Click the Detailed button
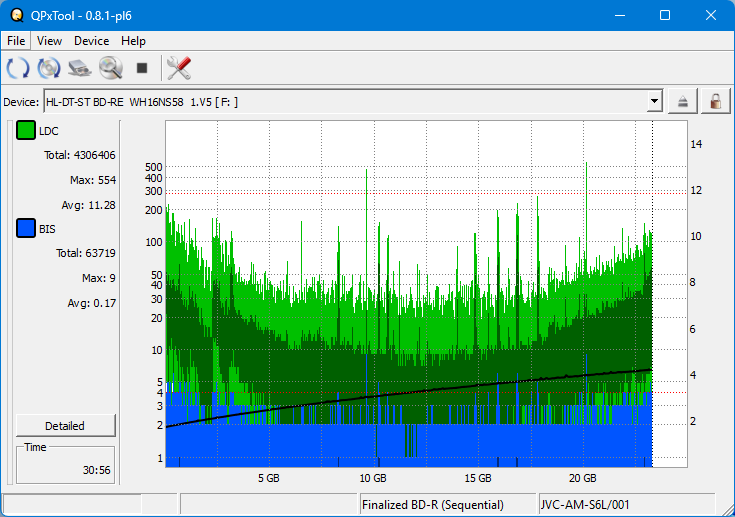 tap(65, 425)
